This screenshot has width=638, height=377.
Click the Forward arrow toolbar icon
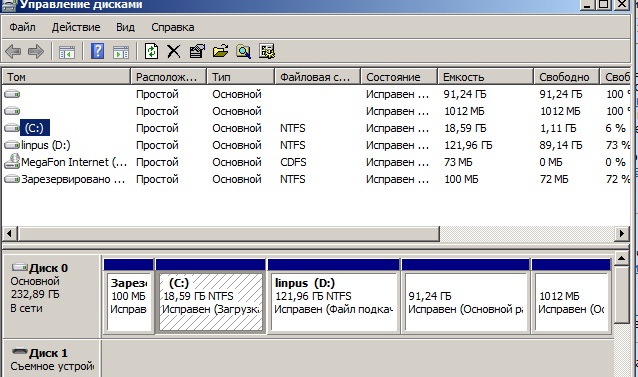36,52
